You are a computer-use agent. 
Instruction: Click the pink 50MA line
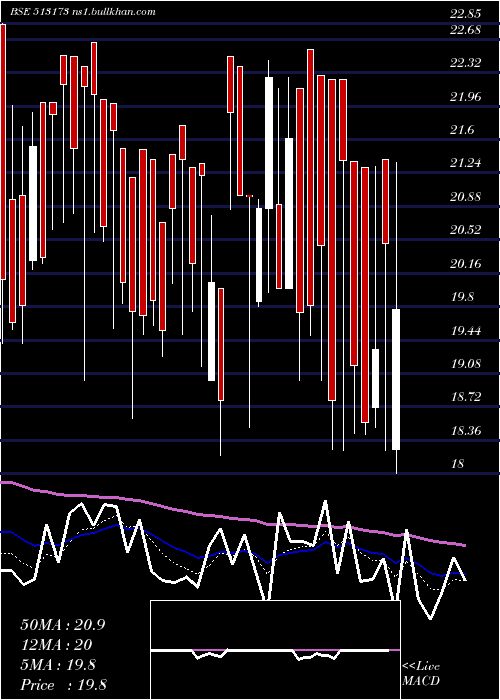tap(232, 517)
